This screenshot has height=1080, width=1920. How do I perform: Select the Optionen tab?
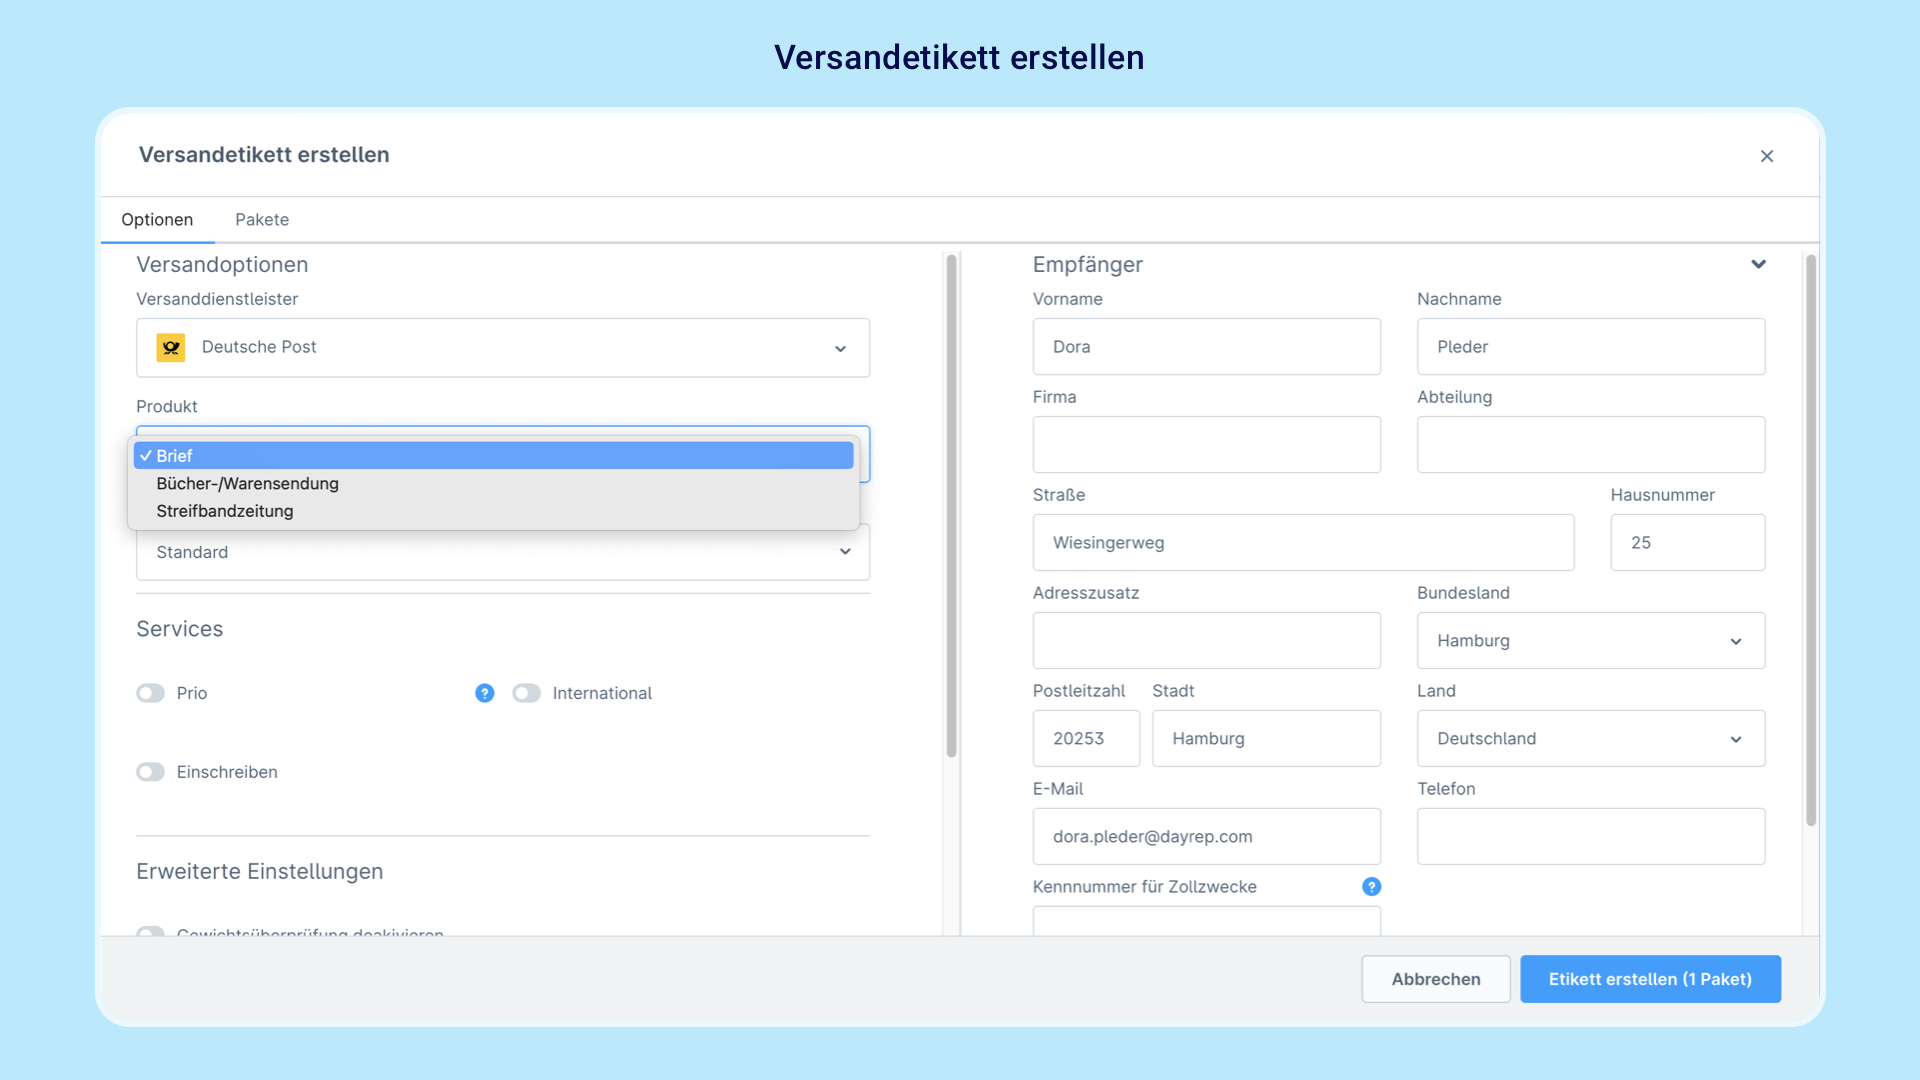[157, 219]
